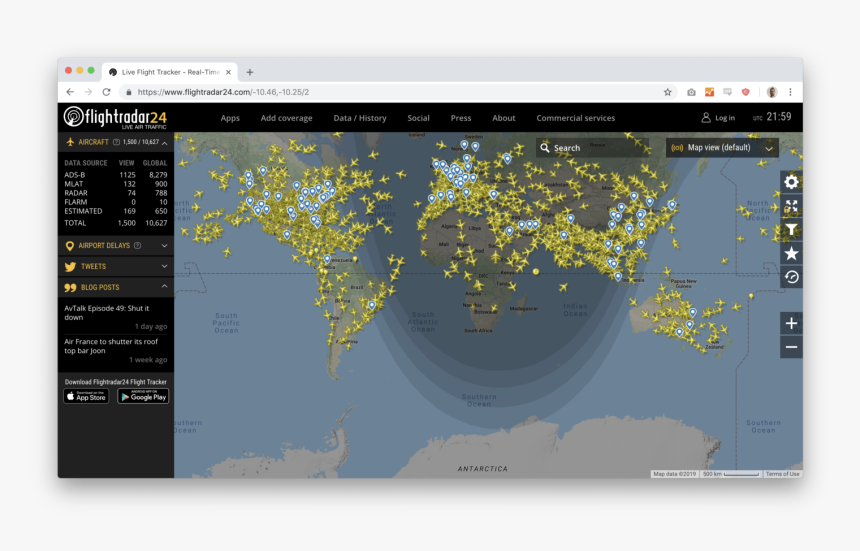Open the map settings gear

(791, 182)
